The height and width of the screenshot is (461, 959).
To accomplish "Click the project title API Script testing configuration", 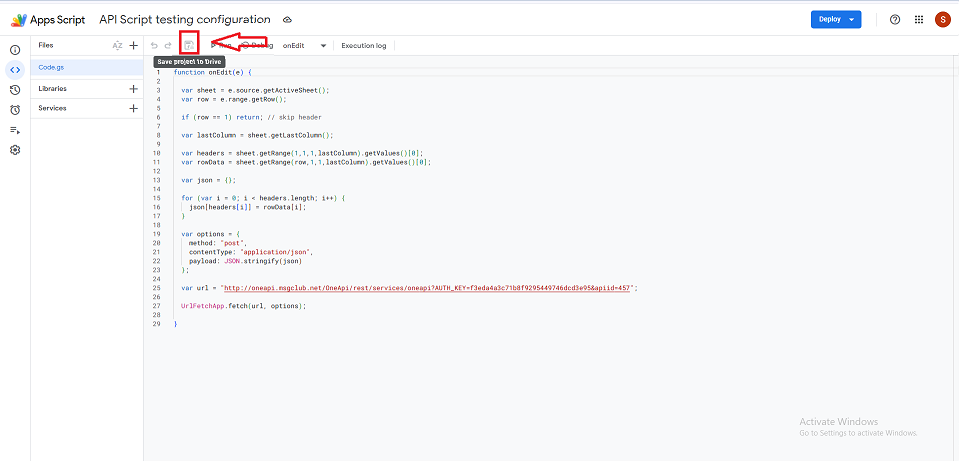I will (185, 19).
